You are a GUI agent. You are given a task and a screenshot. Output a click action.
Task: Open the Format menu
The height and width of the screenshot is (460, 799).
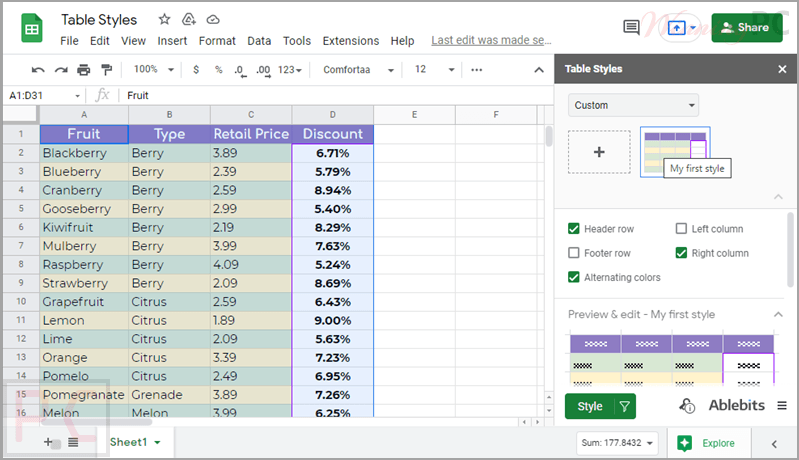point(217,41)
